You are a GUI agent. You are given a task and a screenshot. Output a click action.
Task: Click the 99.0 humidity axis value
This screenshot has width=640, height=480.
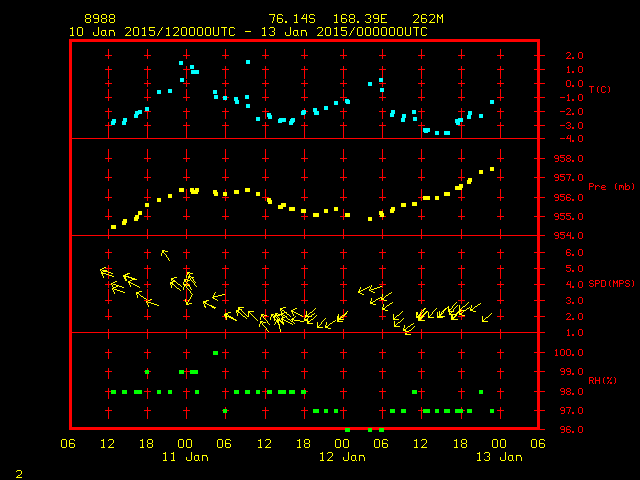tap(571, 372)
